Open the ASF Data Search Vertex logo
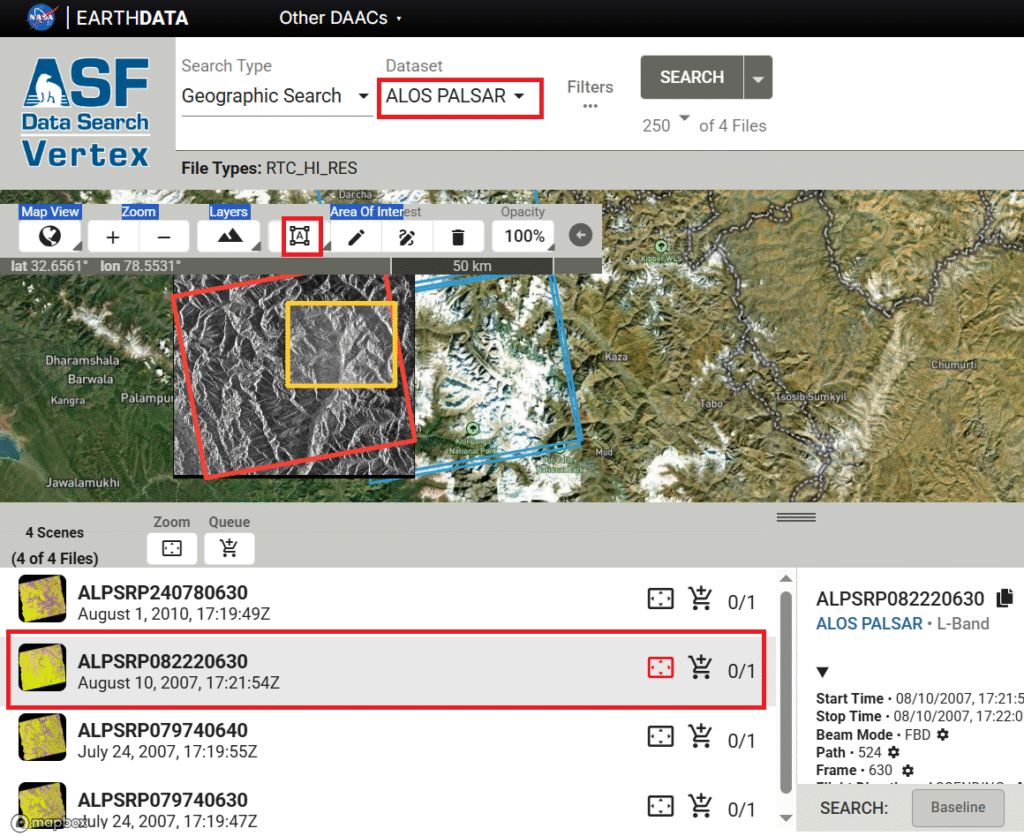 point(86,113)
